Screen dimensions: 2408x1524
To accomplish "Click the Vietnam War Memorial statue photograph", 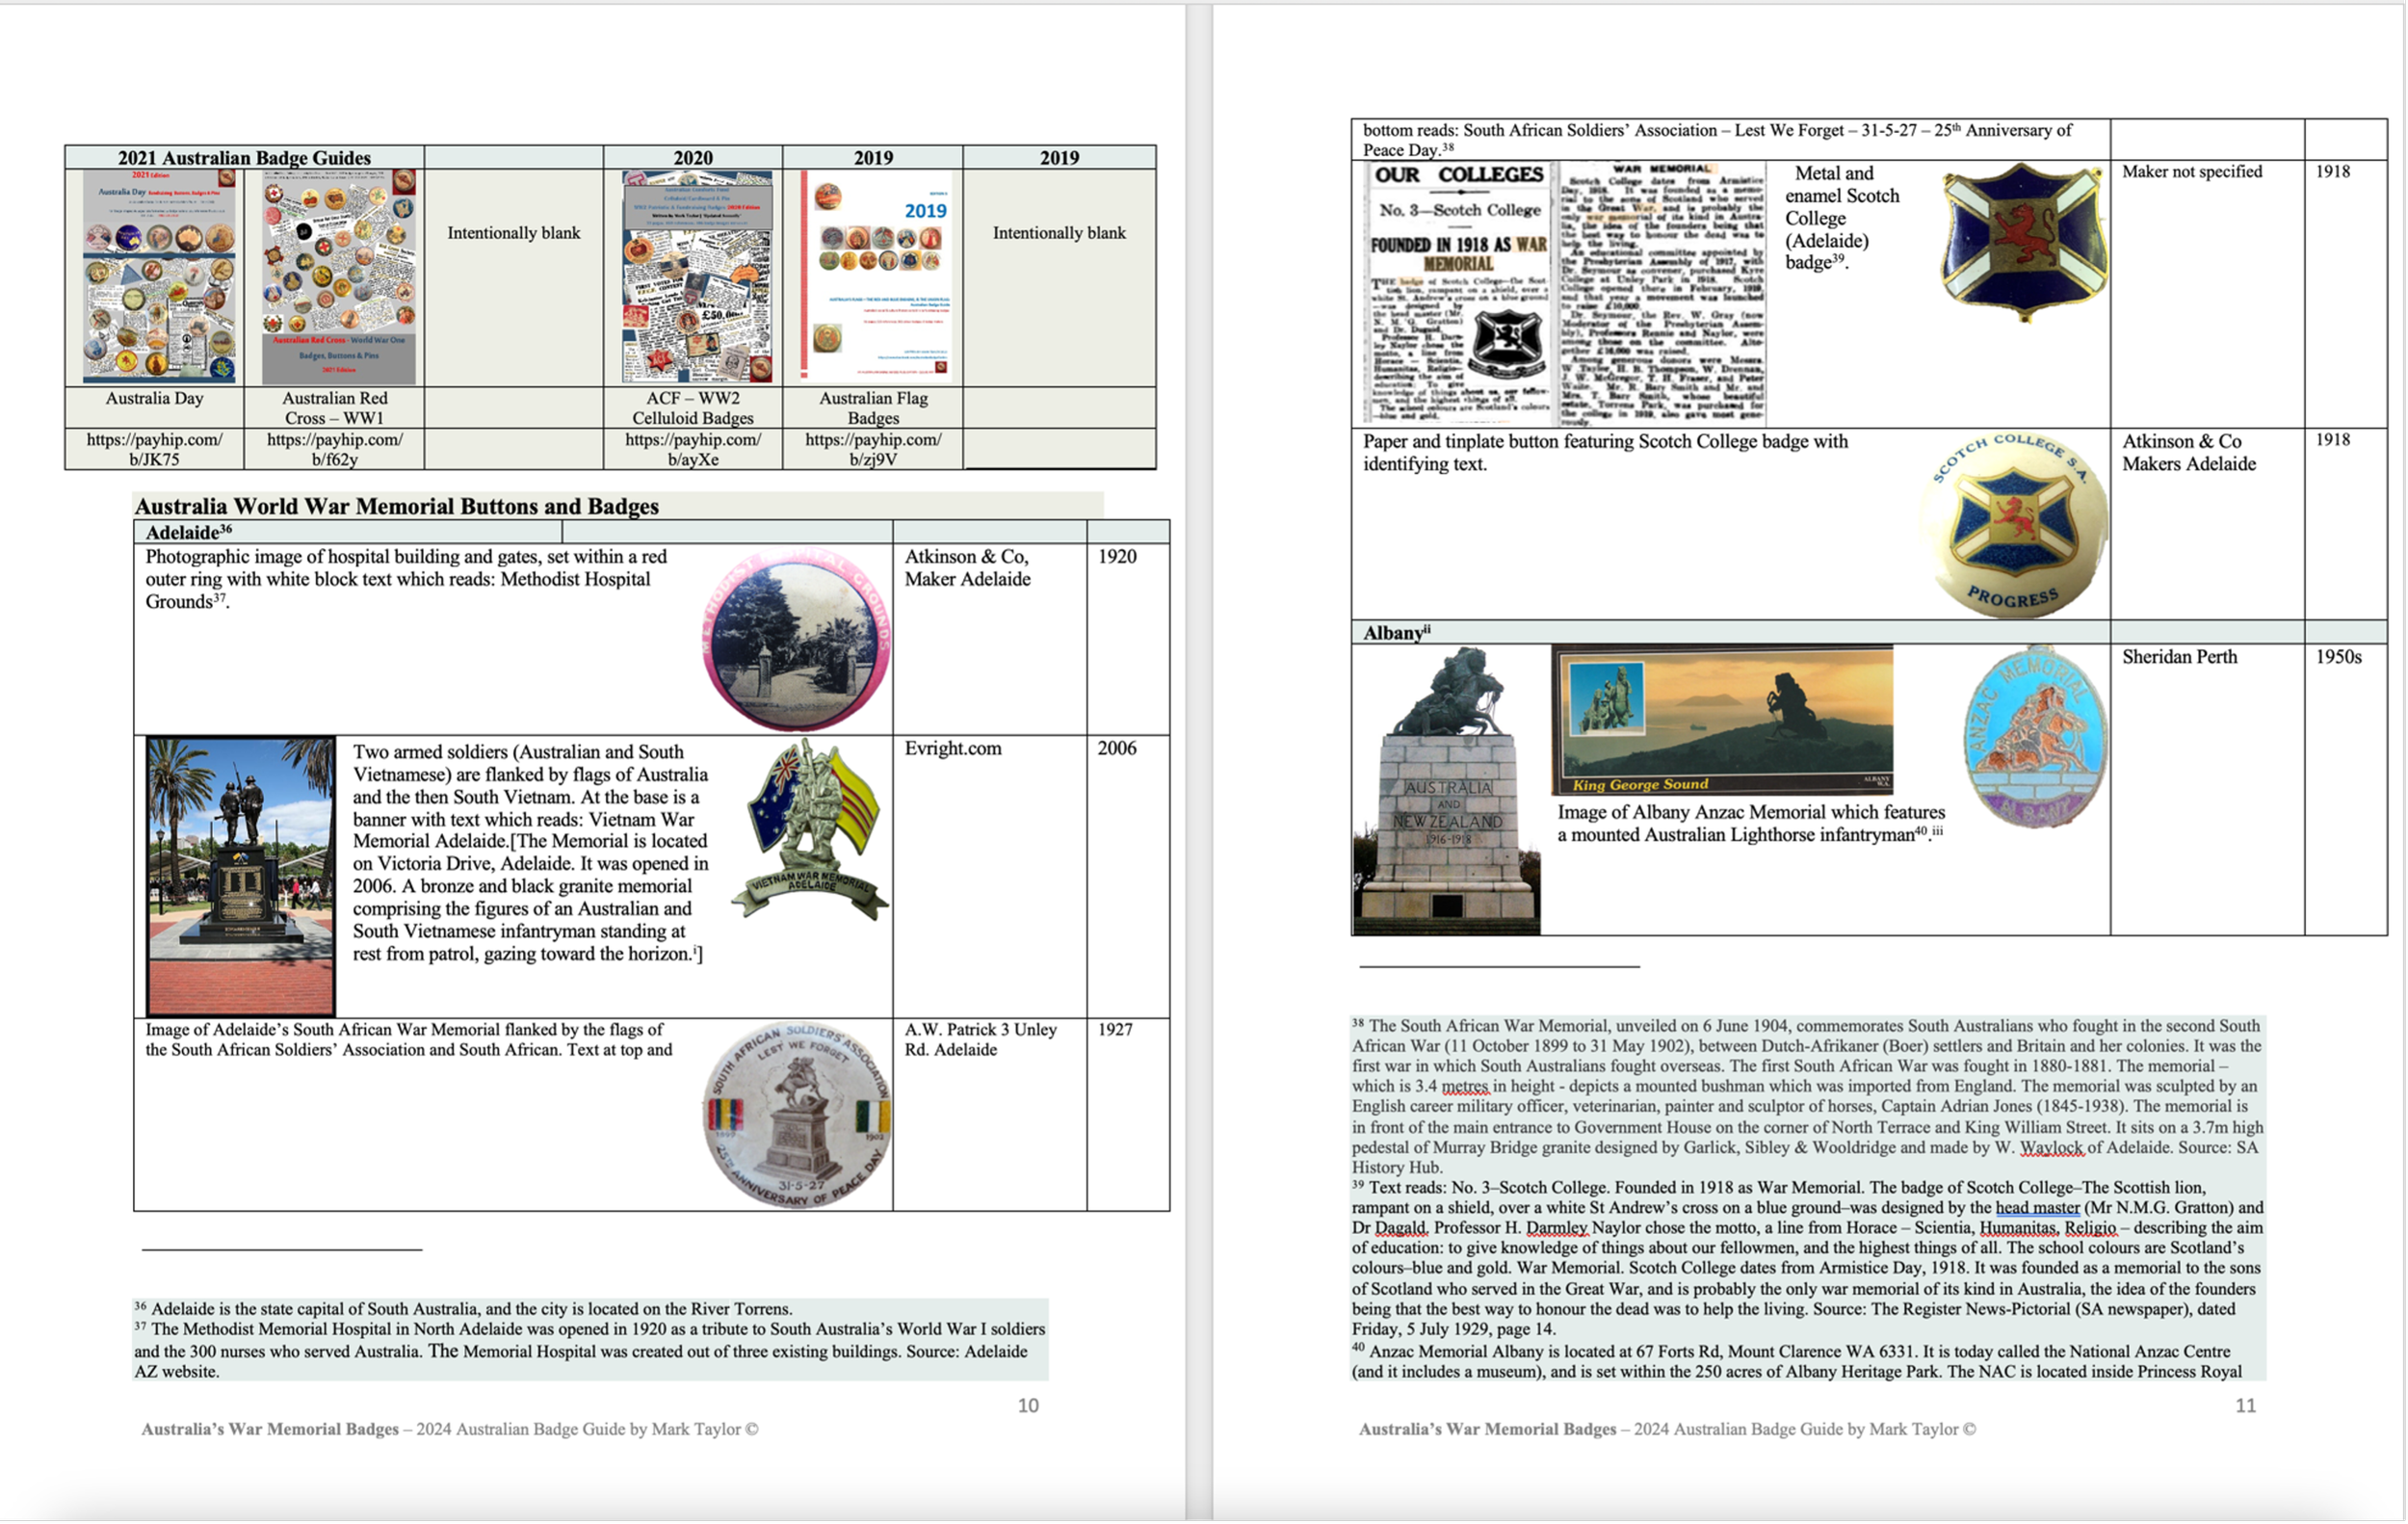I will [241, 876].
